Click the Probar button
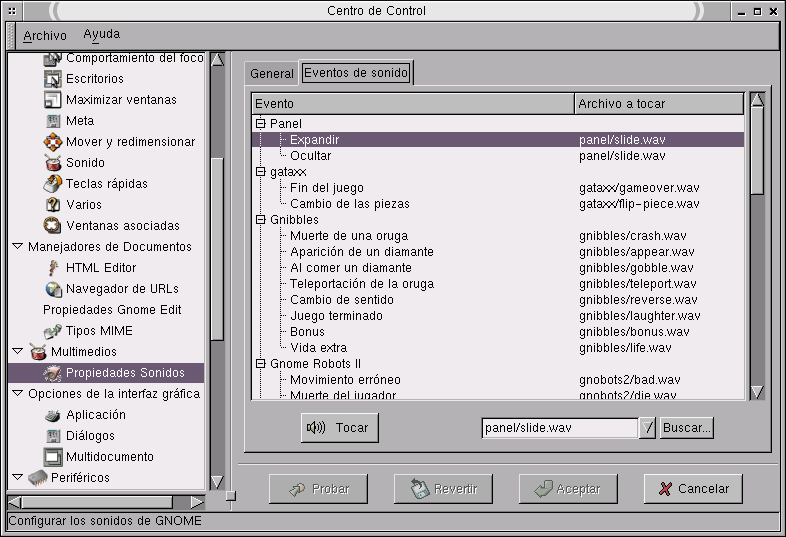 click(x=318, y=489)
